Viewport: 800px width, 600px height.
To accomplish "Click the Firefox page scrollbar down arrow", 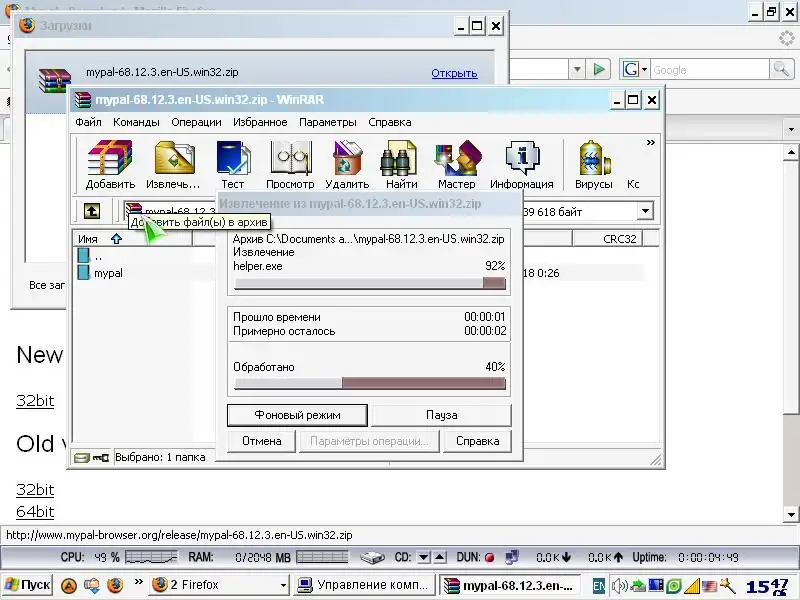I will click(x=791, y=515).
